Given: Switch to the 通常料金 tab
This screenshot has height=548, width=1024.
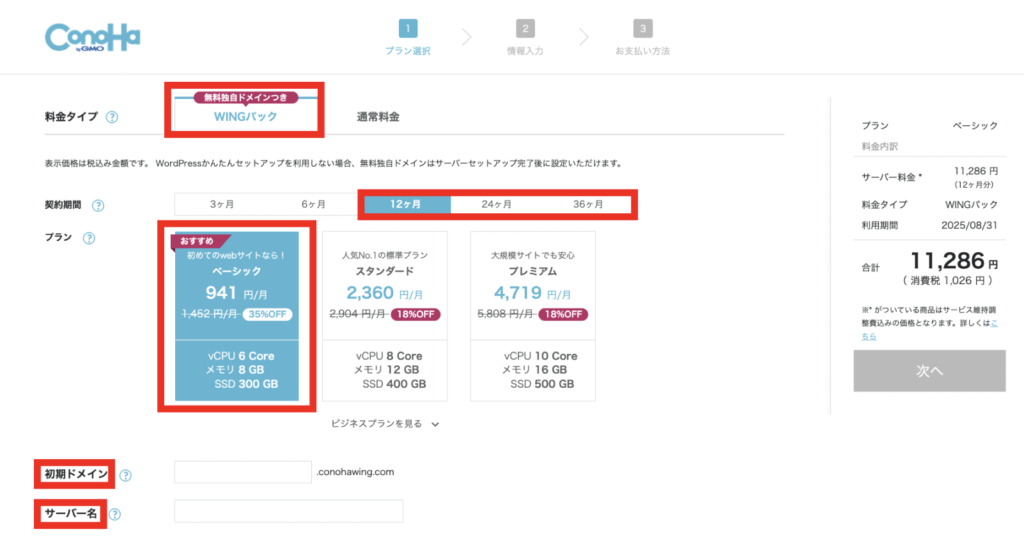Looking at the screenshot, I should [x=378, y=117].
